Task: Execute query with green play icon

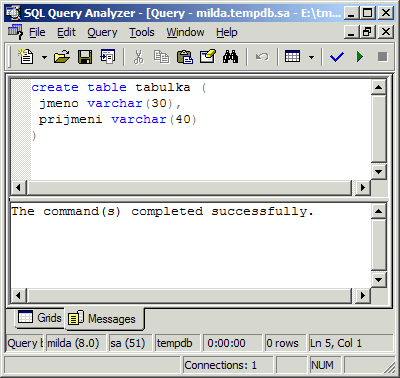Action: [360, 57]
